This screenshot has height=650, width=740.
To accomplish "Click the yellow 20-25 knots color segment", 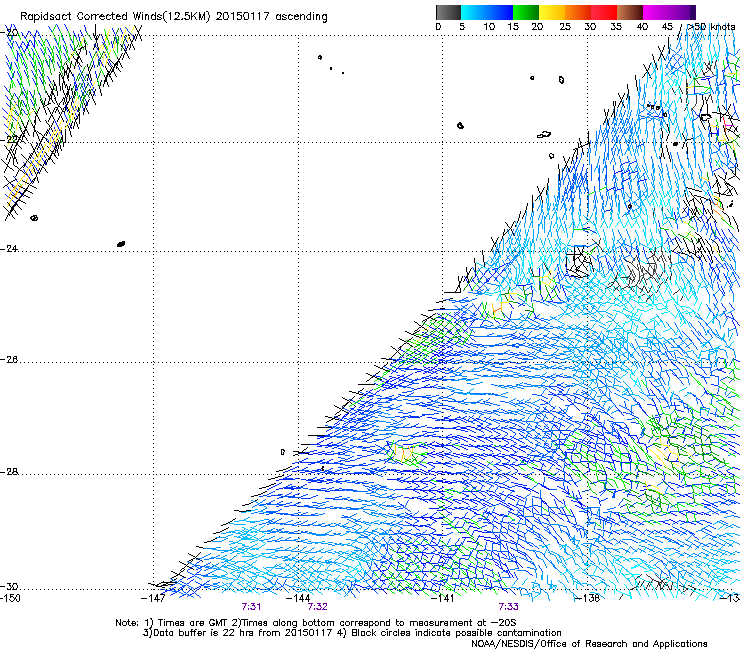I will pos(552,12).
